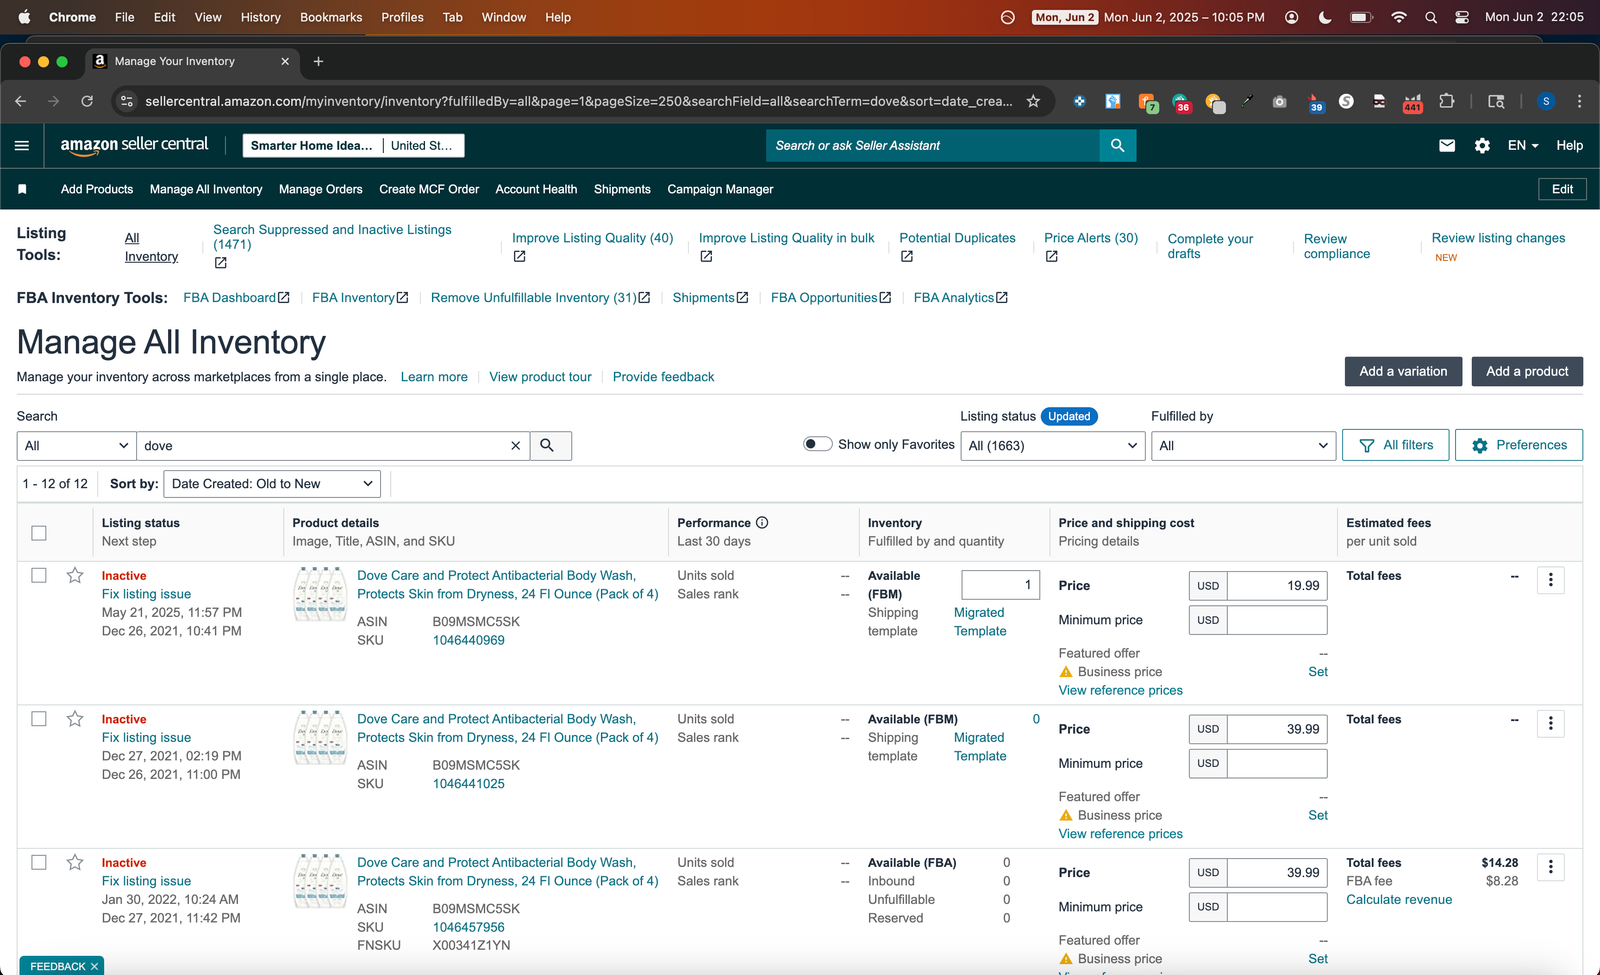Image resolution: width=1600 pixels, height=975 pixels.
Task: Open macOS Spotlight search
Action: coord(1431,17)
